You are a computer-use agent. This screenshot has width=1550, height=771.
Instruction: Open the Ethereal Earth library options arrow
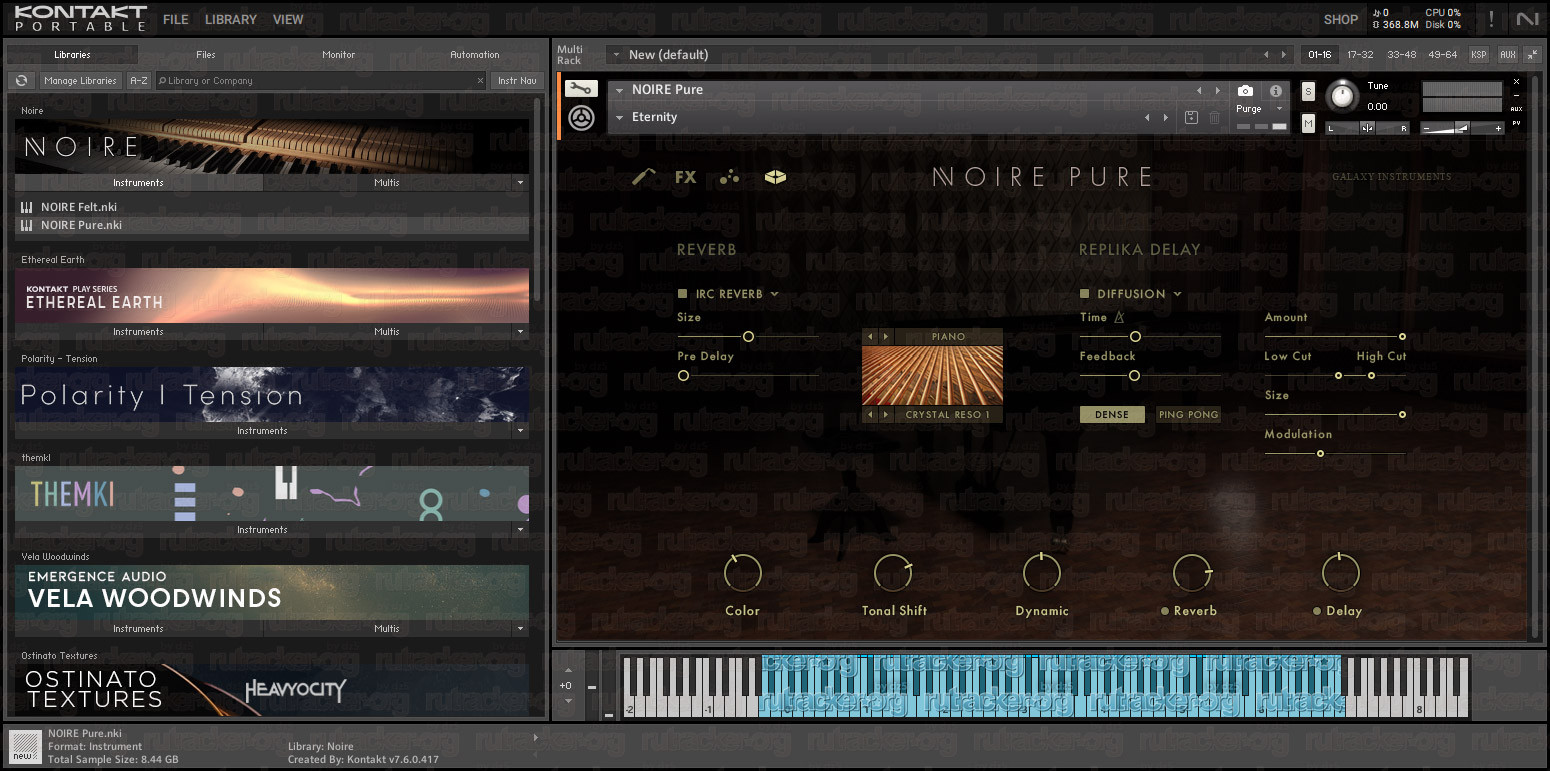click(519, 332)
